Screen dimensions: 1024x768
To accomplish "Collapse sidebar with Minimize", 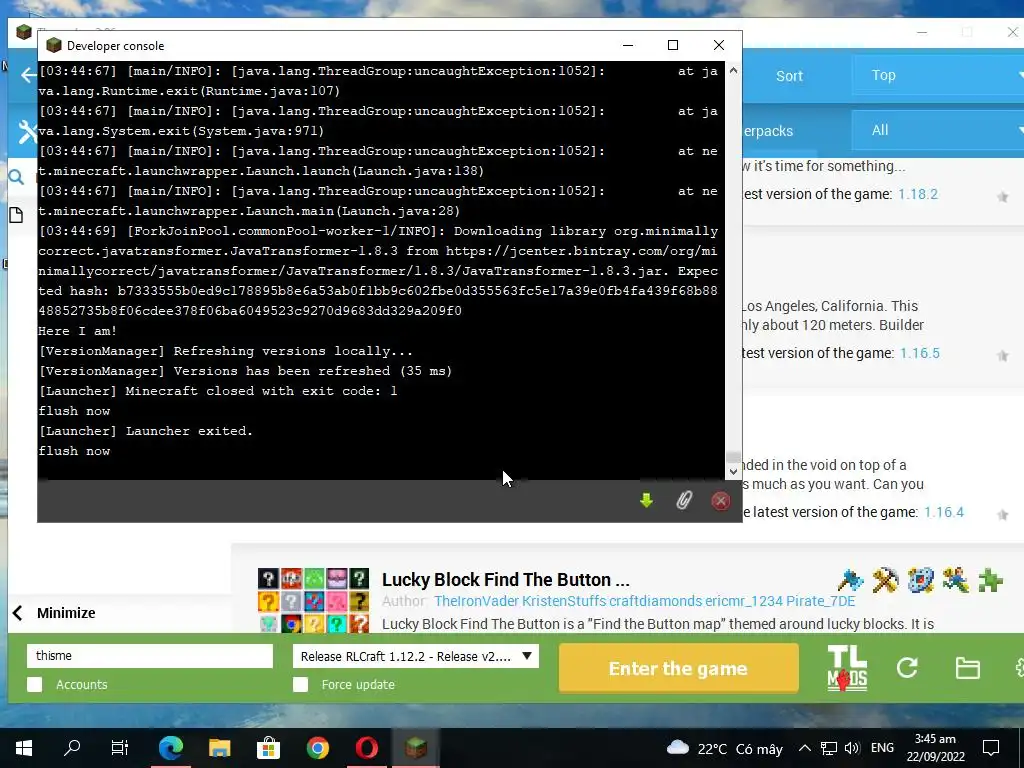I will pyautogui.click(x=54, y=613).
